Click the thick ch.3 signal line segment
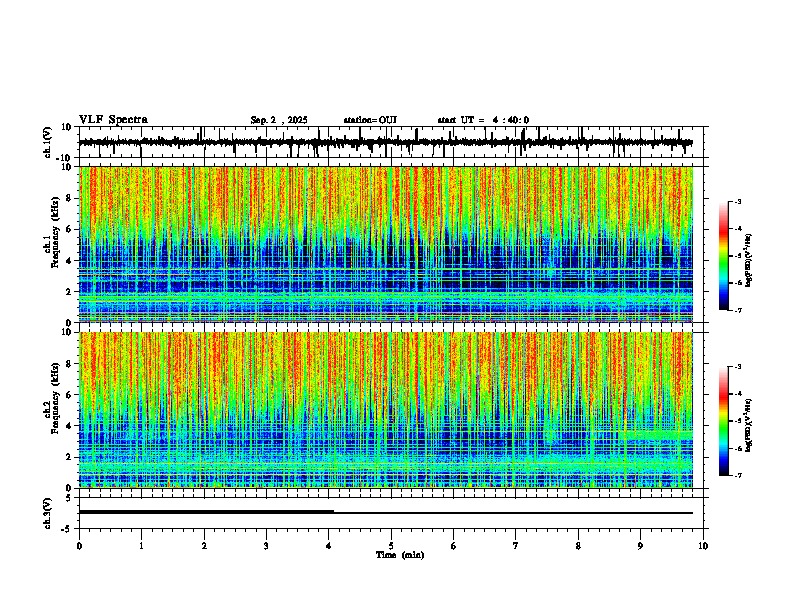 206,512
